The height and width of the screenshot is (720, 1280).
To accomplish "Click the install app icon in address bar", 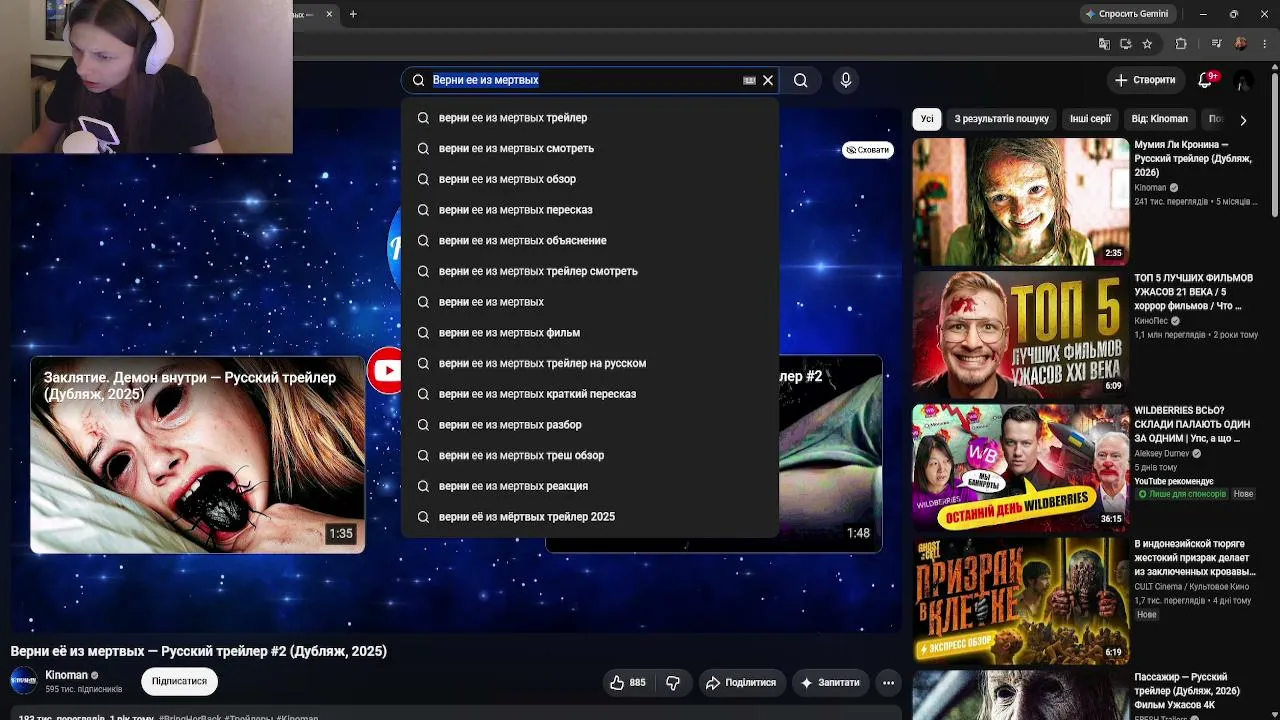I will coord(1126,44).
